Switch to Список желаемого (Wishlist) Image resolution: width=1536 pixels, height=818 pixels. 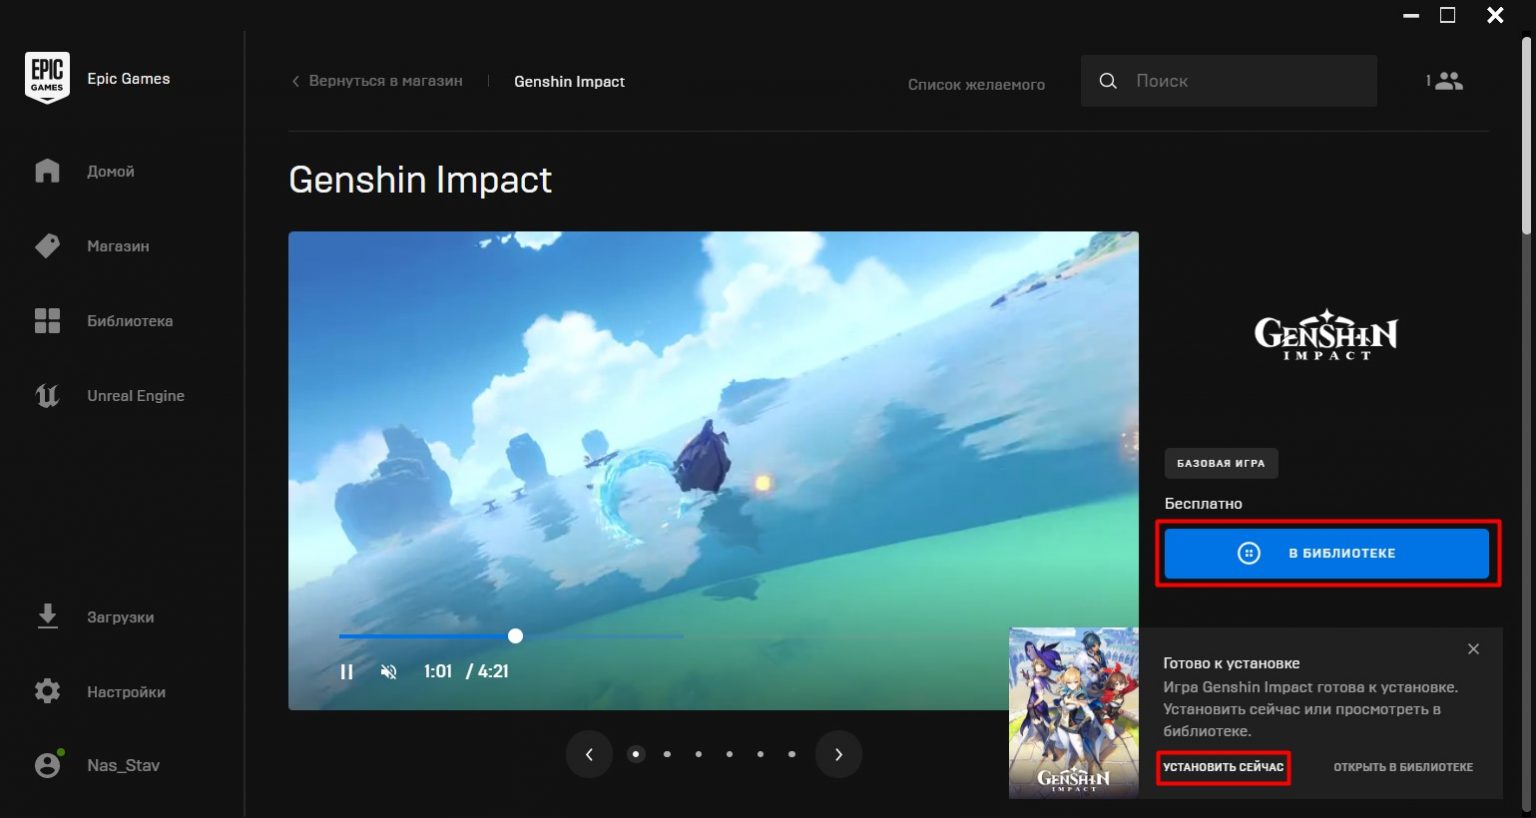976,84
